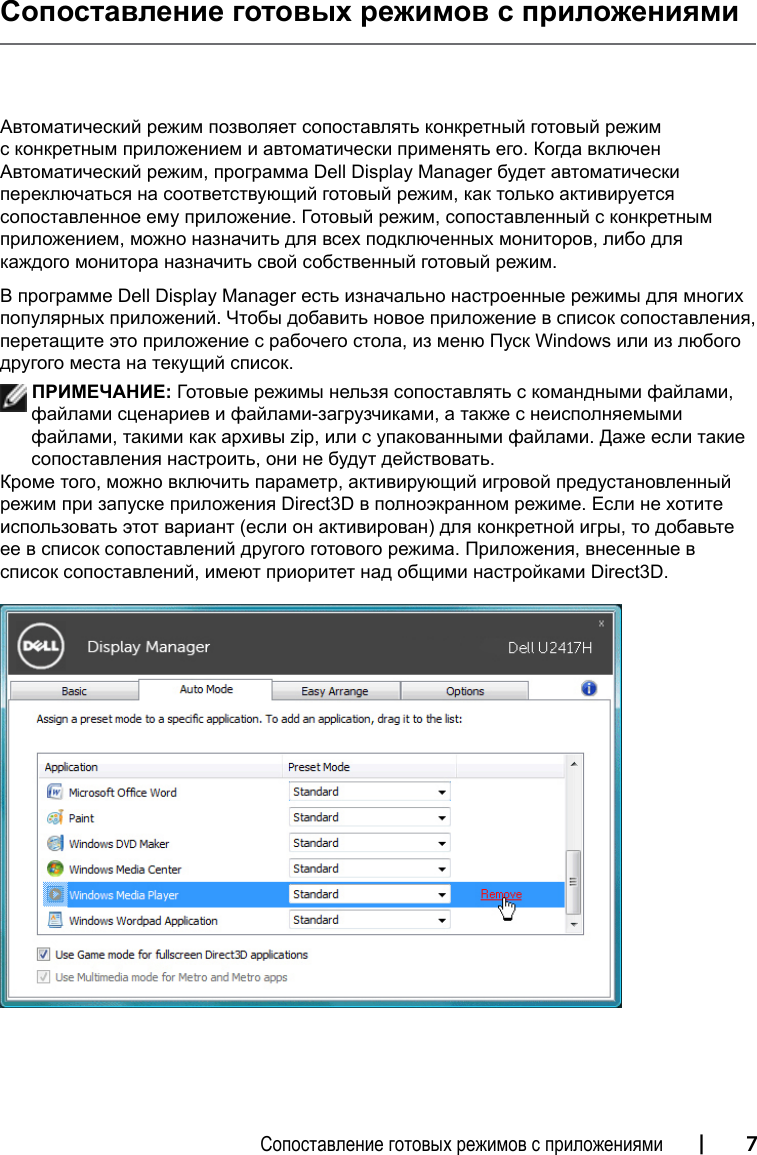Select the Auto Mode tab
This screenshot has height=1155, width=757.
pos(205,689)
